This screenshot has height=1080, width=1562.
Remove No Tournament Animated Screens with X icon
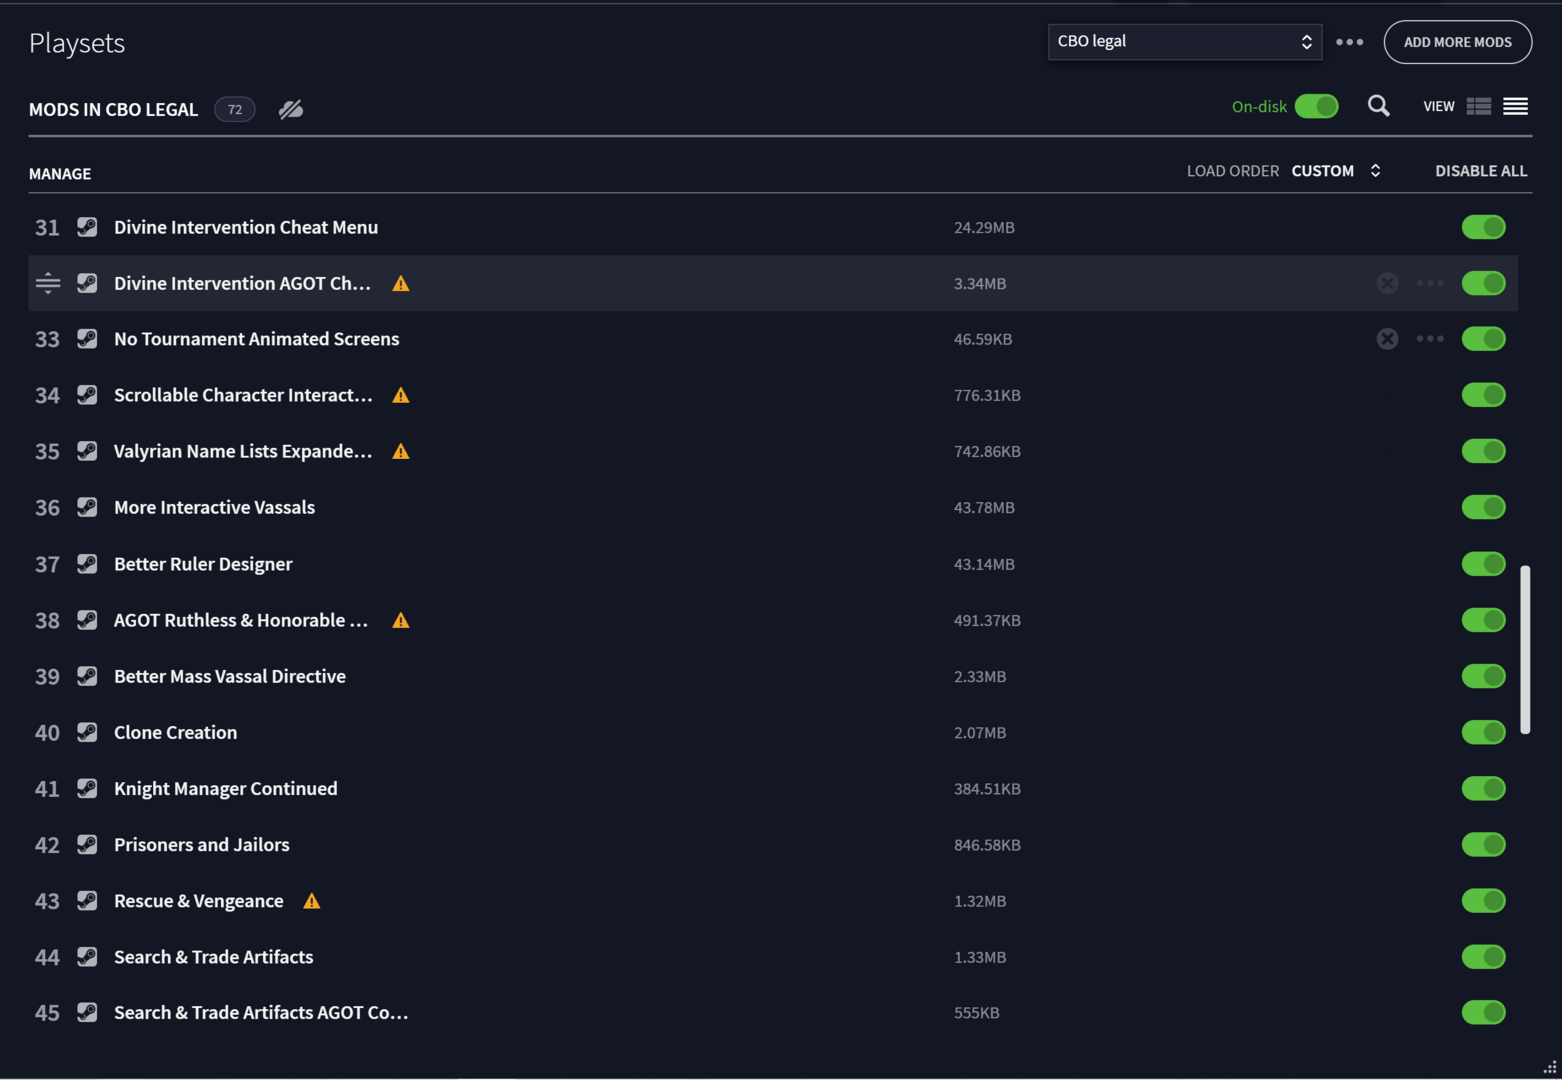click(1387, 339)
